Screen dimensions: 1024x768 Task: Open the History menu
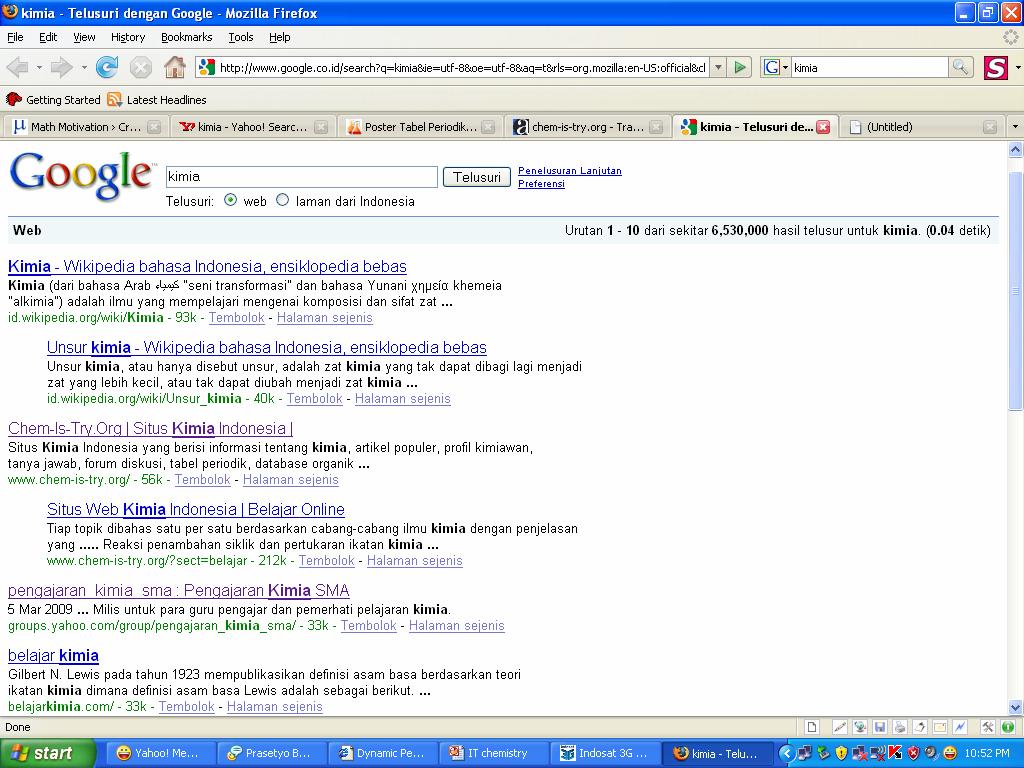(x=128, y=37)
